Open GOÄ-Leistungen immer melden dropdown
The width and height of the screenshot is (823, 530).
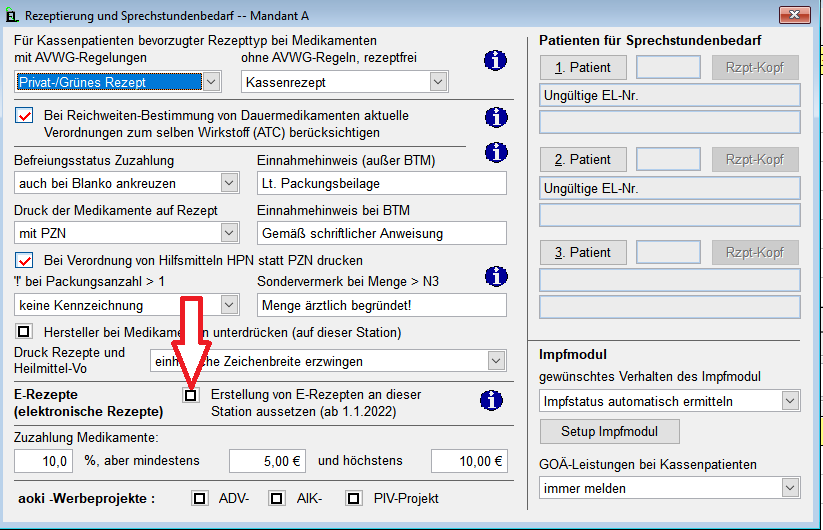tap(790, 488)
